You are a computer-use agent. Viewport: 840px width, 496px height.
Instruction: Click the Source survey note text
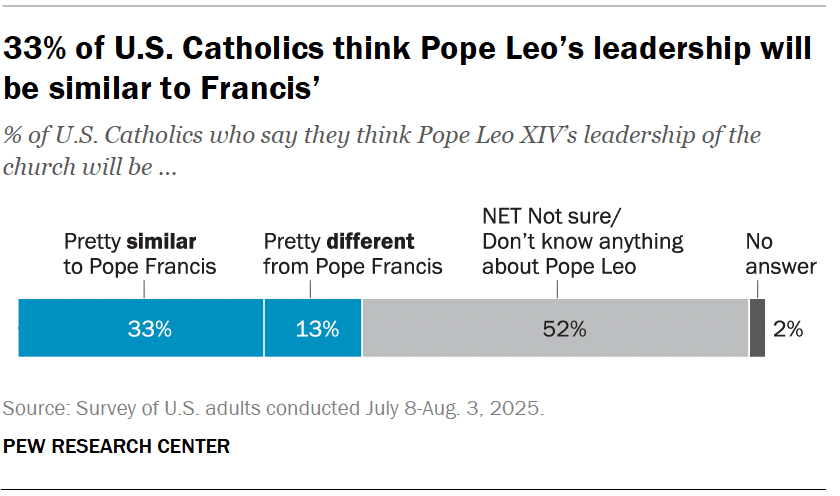[273, 409]
